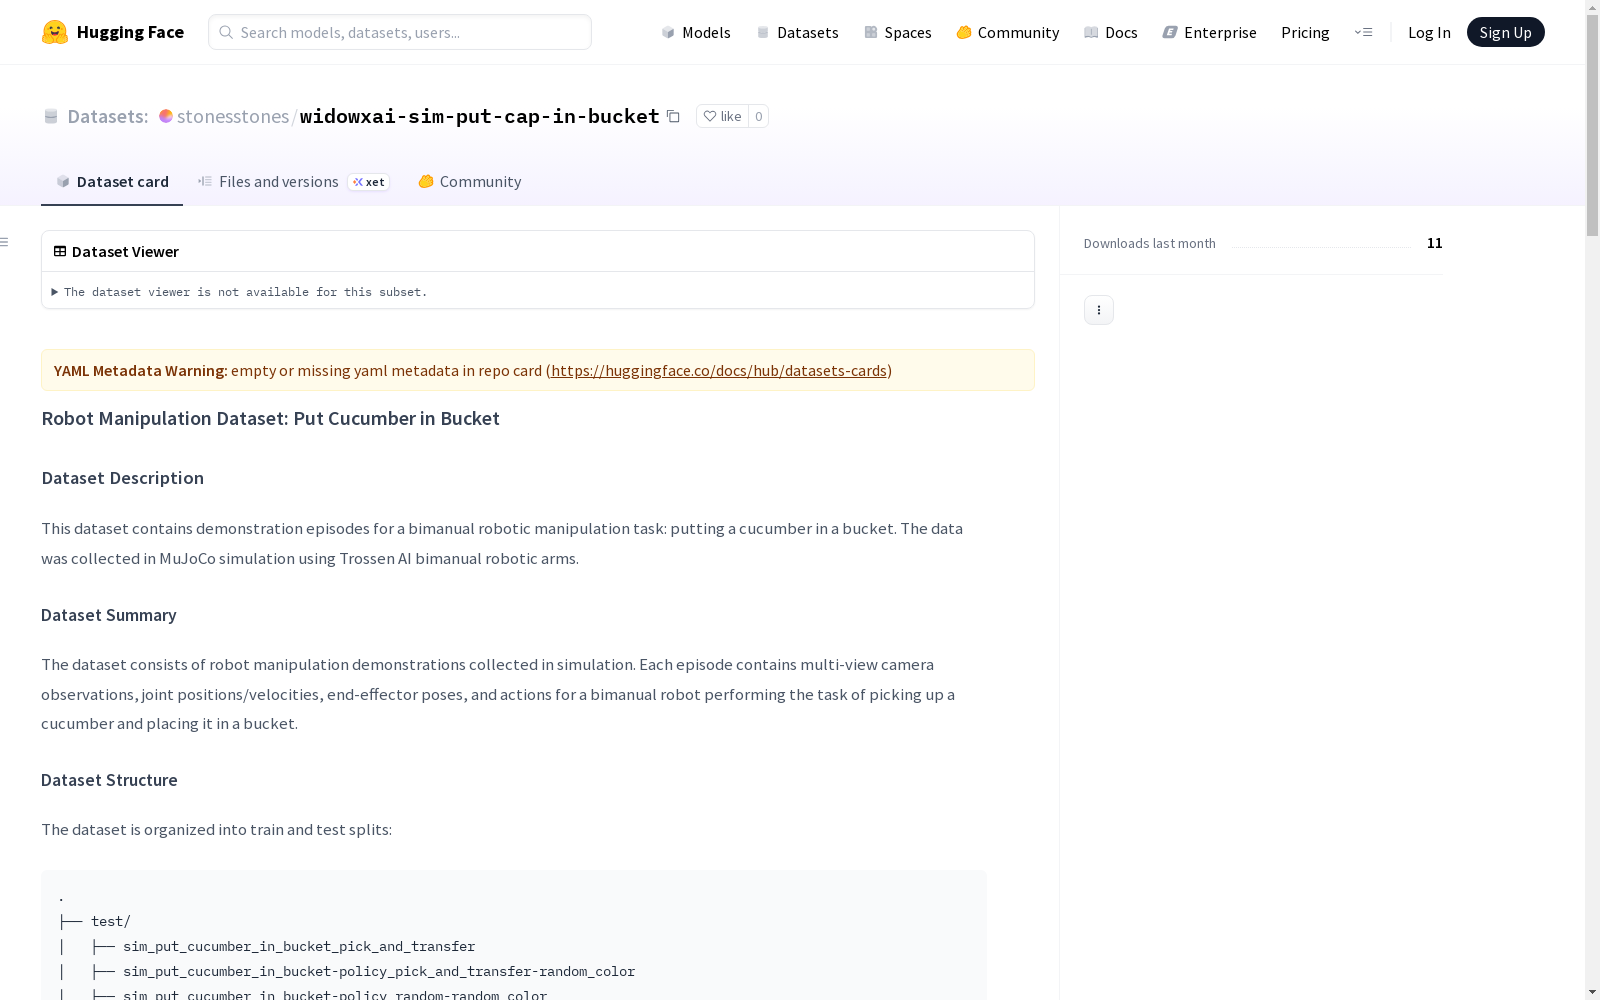Click the policy_pick_and_transfer-random_color tree line
Screen dimensions: 1600x1000
pos(379,971)
